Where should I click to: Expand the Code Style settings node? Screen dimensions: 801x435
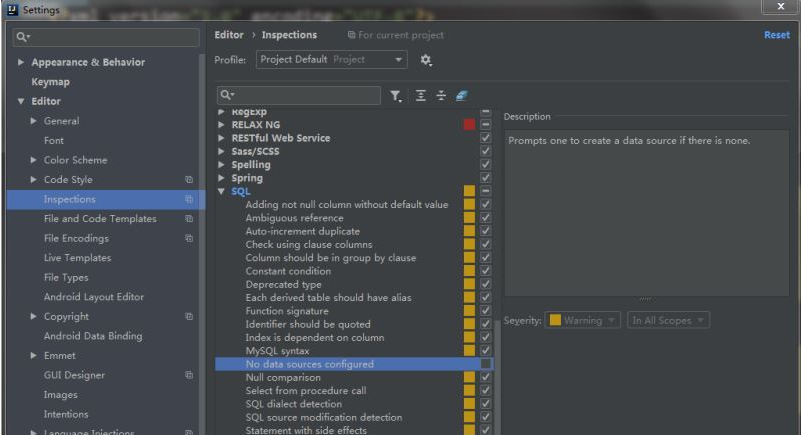point(33,179)
